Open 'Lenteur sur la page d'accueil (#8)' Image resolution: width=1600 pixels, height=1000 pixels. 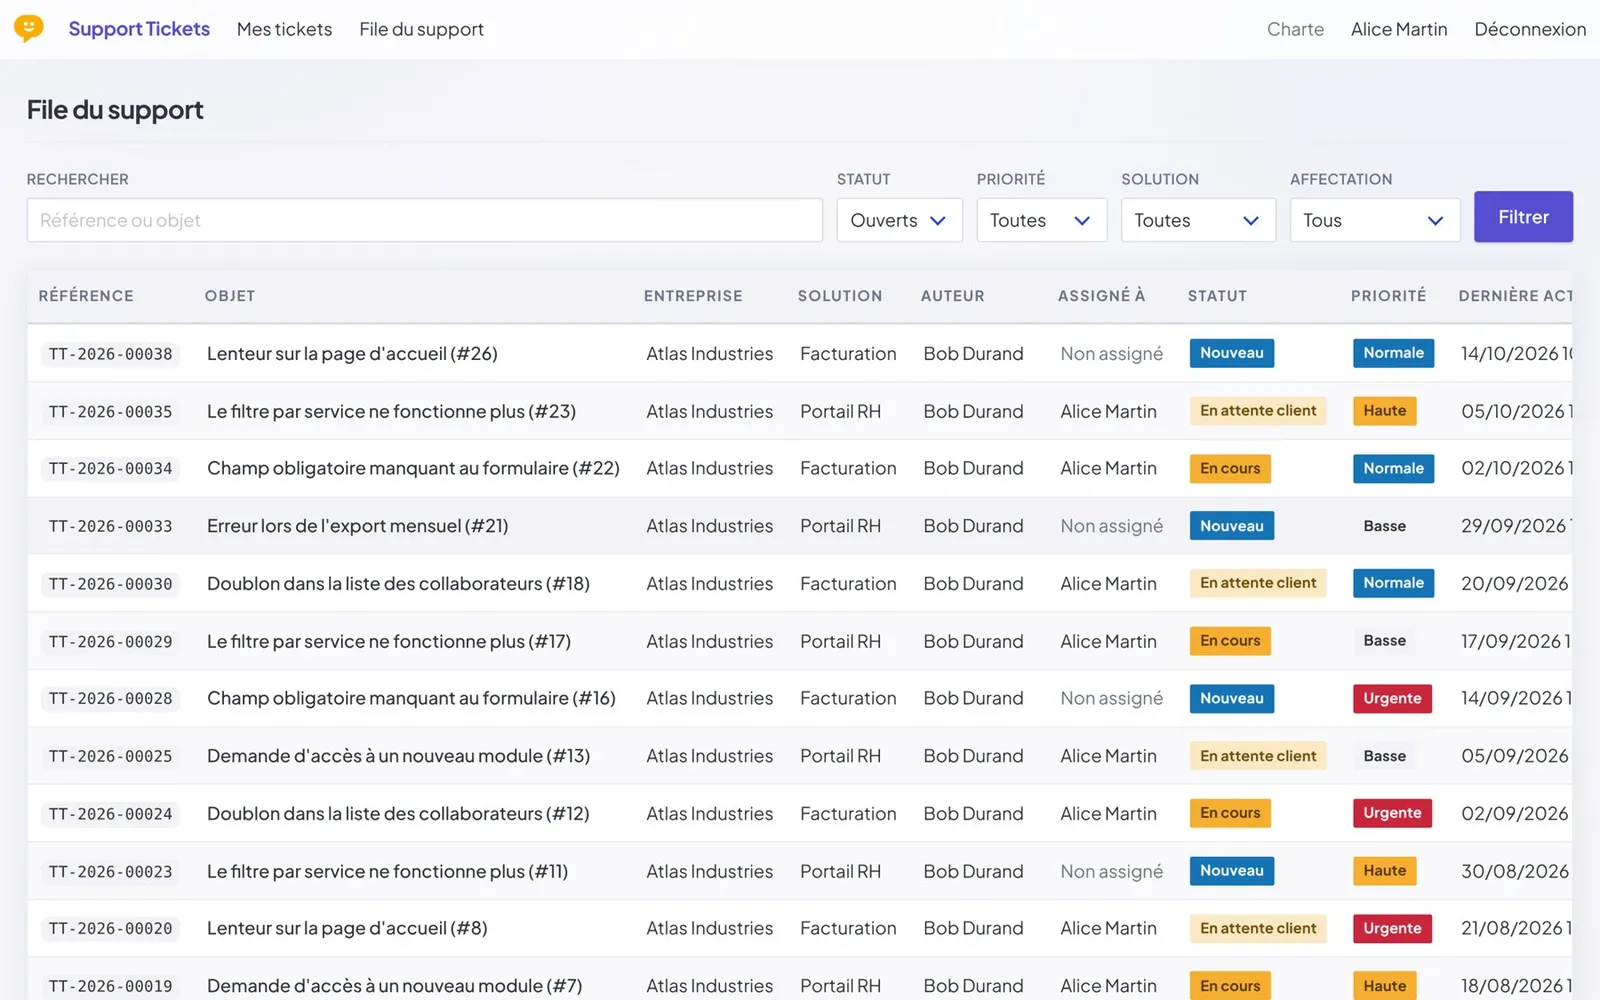click(x=347, y=929)
